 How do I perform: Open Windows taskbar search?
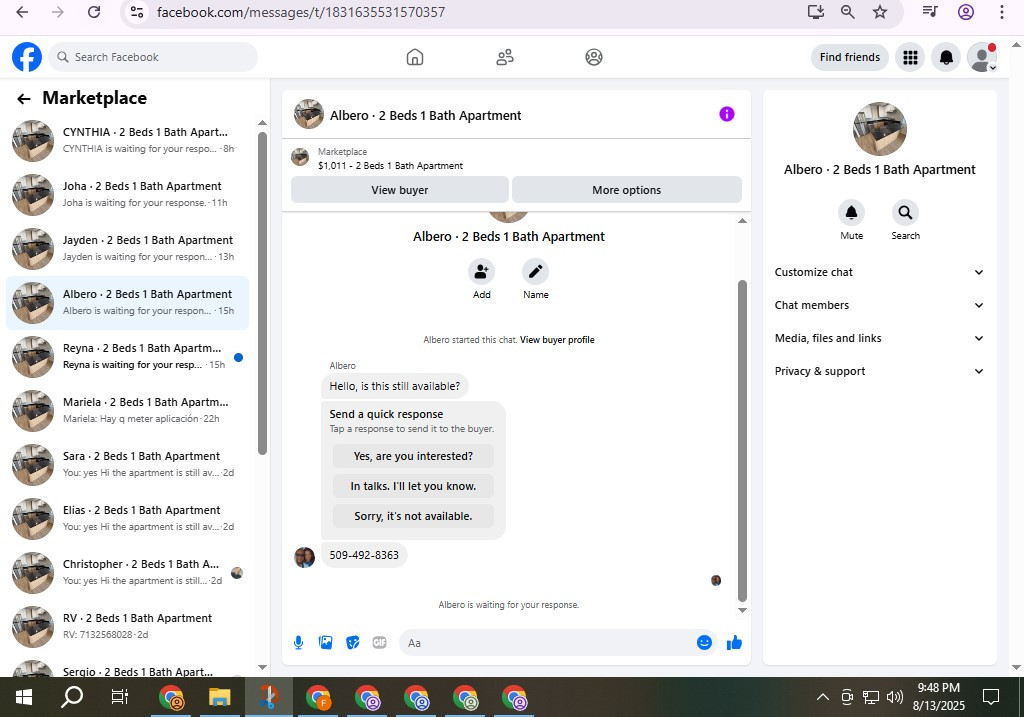coord(72,697)
